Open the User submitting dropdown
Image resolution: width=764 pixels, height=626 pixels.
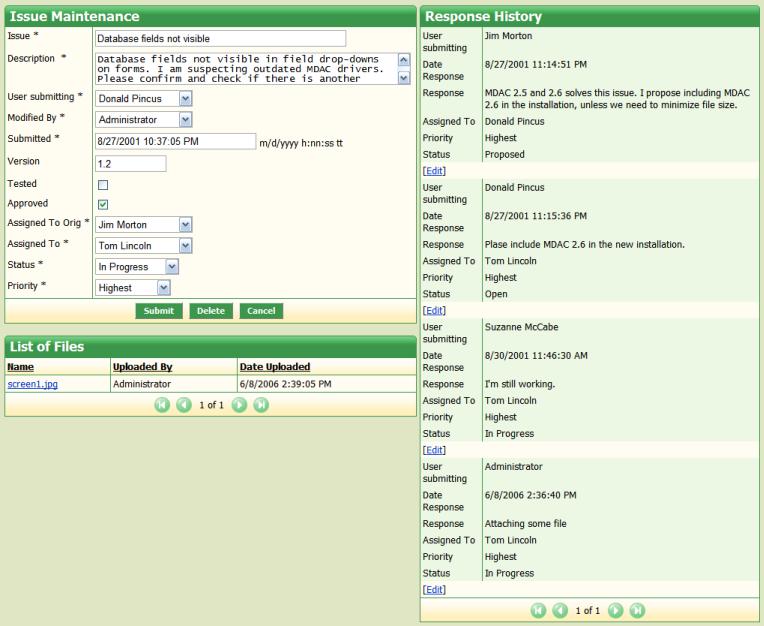(185, 99)
